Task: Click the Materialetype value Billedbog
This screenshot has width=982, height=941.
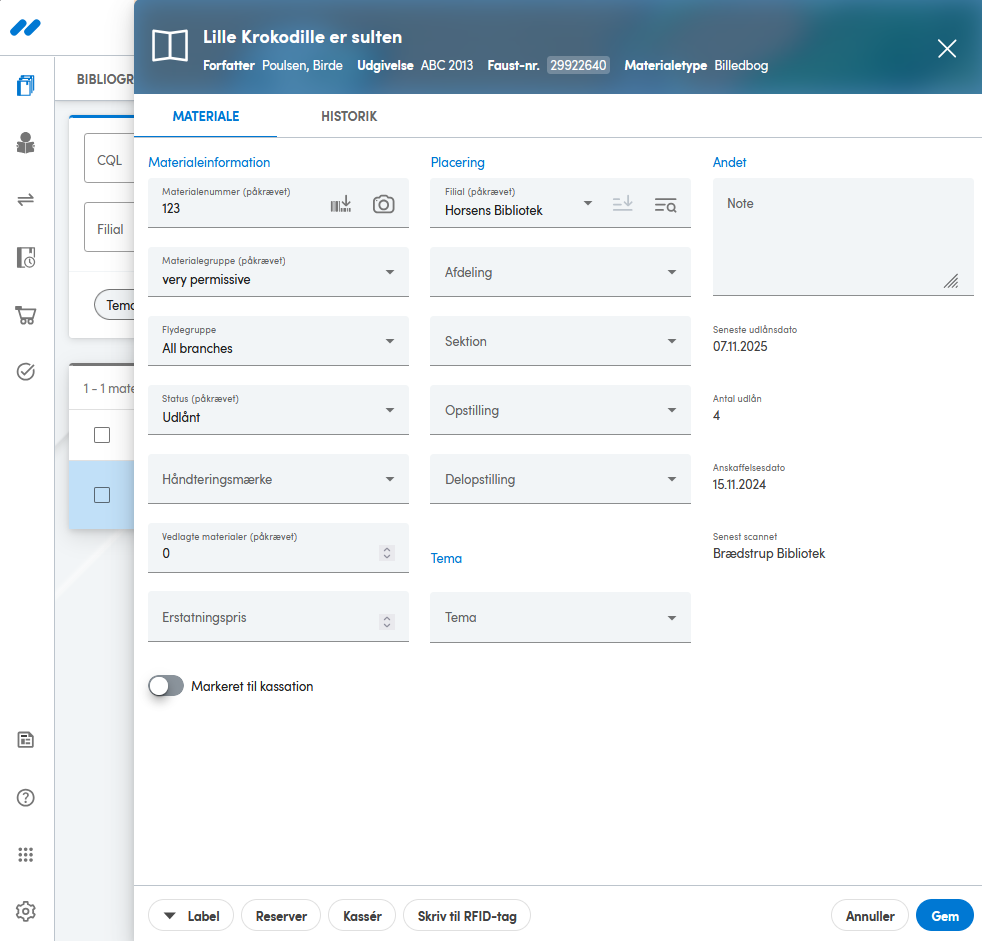Action: [741, 65]
